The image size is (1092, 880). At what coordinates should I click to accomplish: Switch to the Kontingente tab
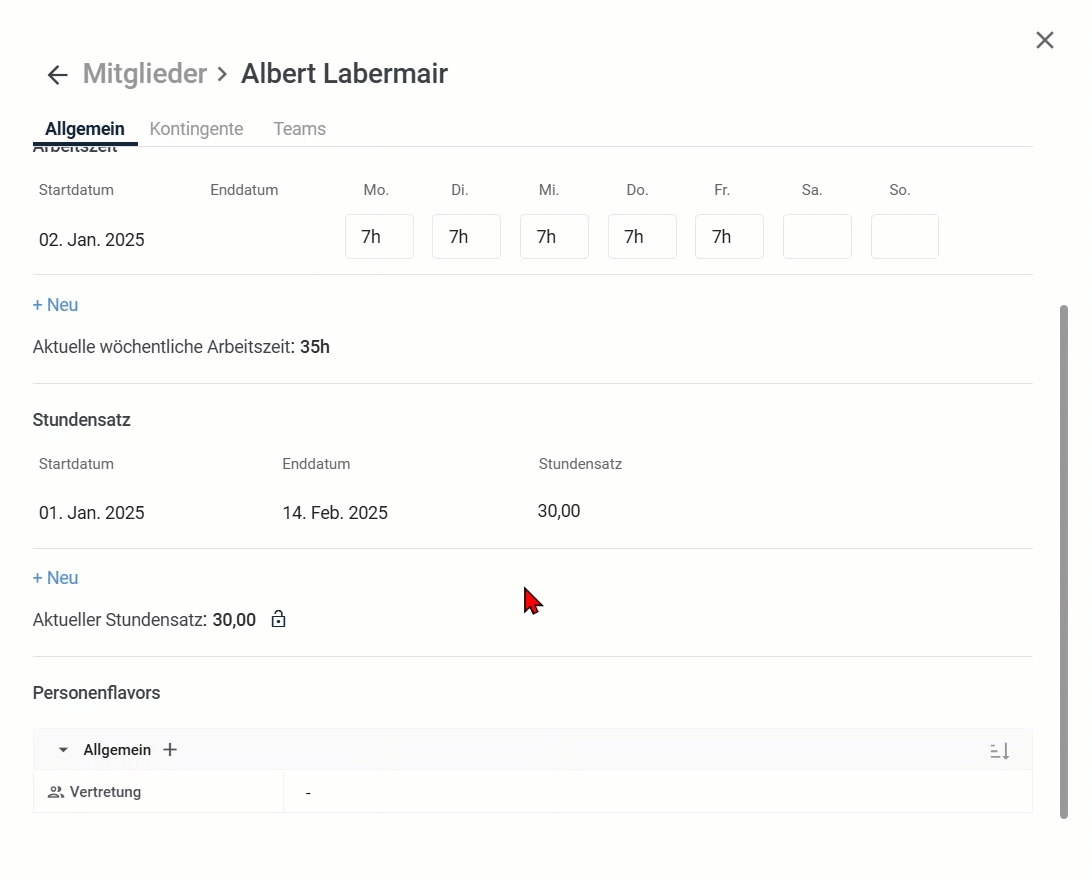[196, 129]
